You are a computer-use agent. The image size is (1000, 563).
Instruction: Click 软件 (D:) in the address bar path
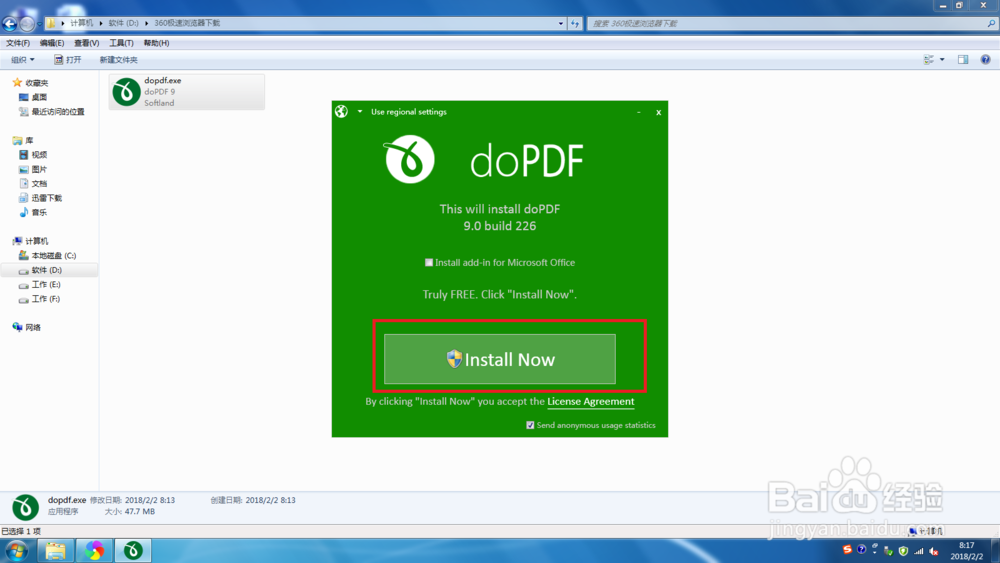tap(123, 23)
